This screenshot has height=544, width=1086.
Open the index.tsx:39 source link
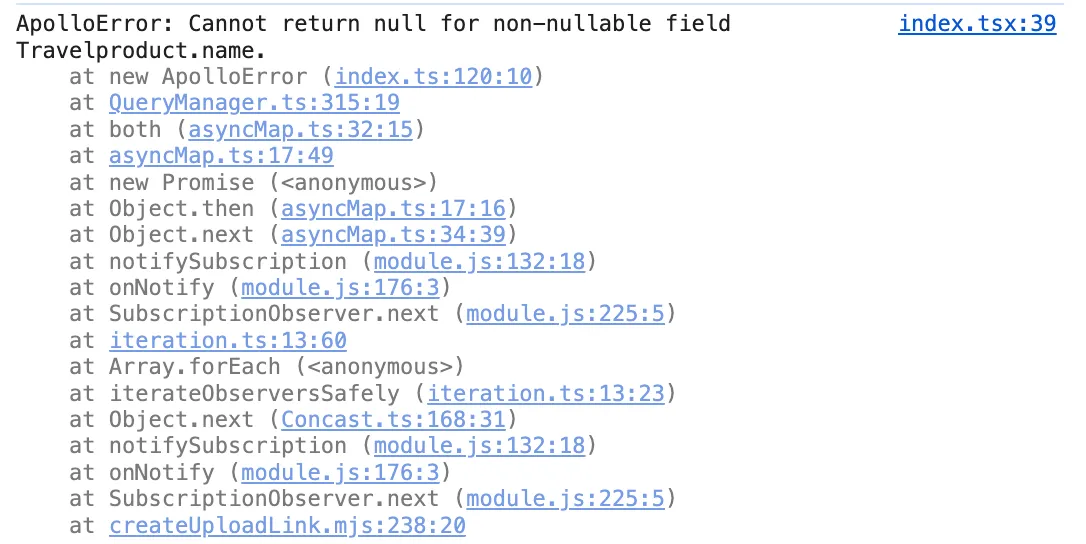click(x=977, y=24)
